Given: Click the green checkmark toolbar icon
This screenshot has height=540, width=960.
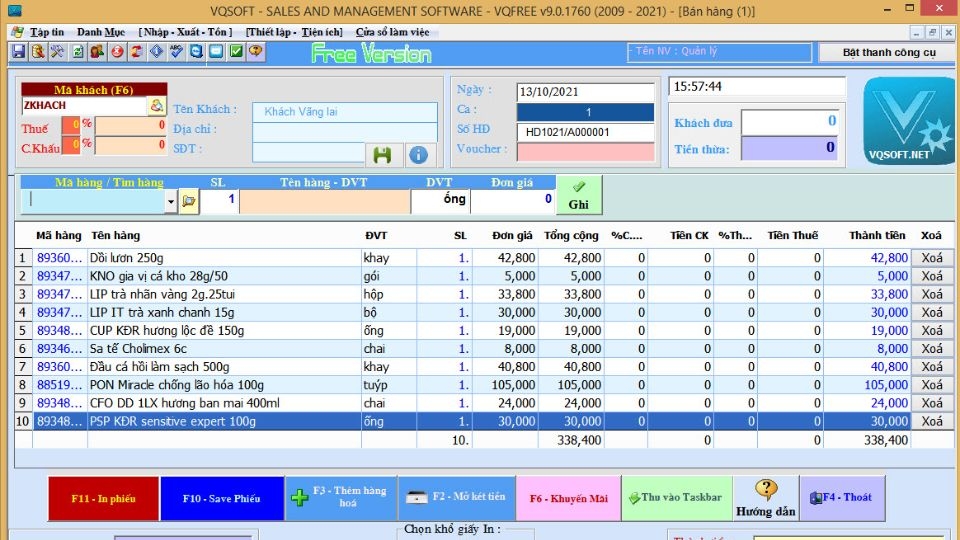Looking at the screenshot, I should click(x=236, y=51).
